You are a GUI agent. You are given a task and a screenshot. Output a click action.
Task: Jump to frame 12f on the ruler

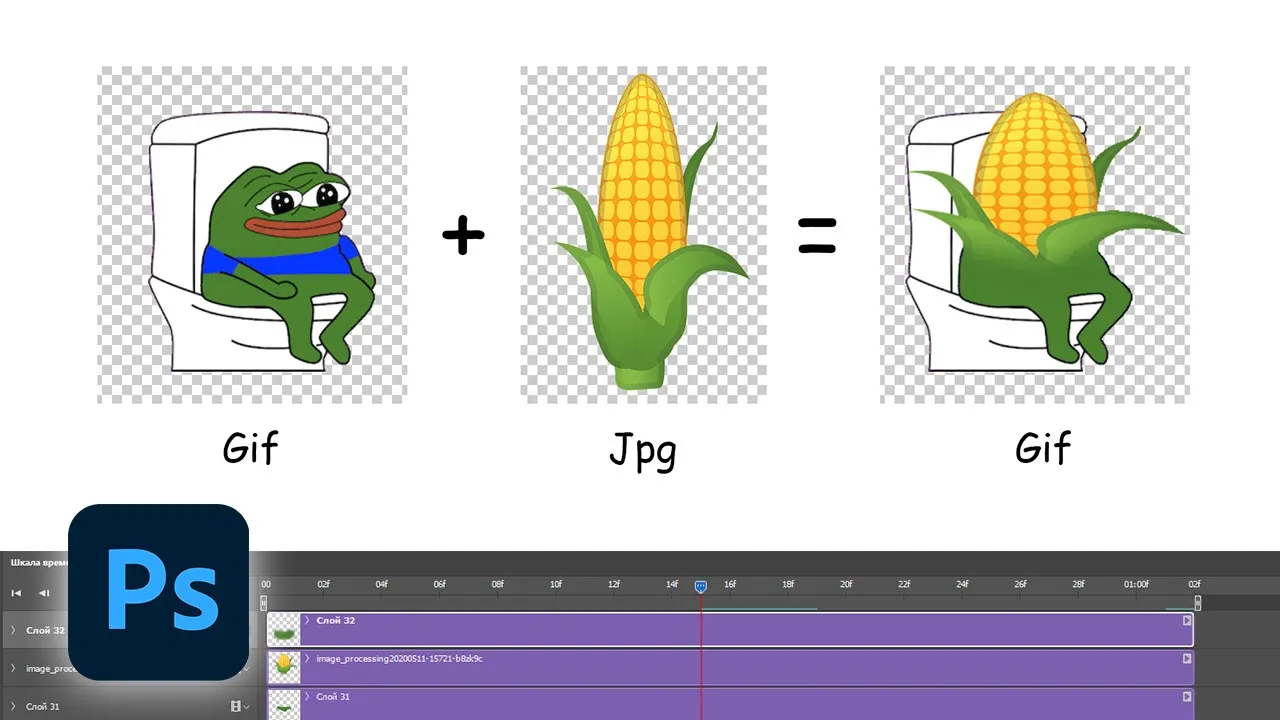coord(614,584)
